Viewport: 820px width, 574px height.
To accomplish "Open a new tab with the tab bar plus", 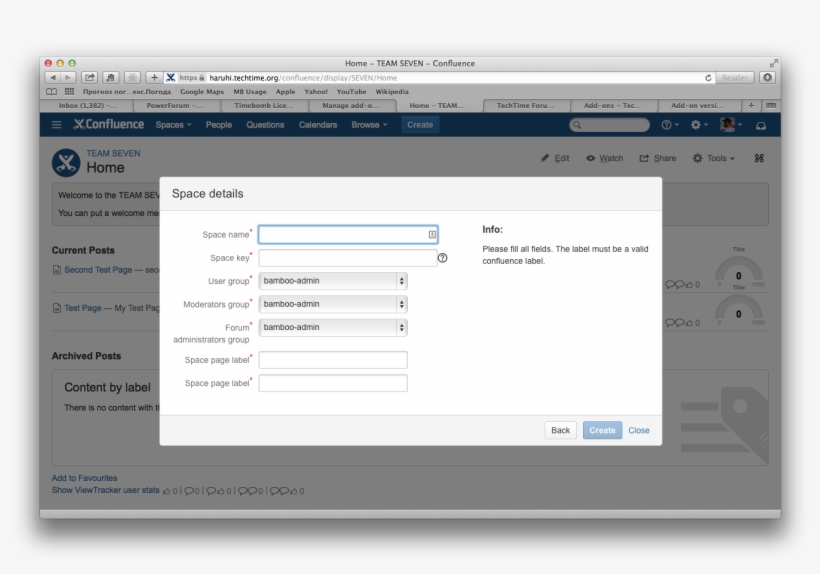I will click(x=751, y=106).
